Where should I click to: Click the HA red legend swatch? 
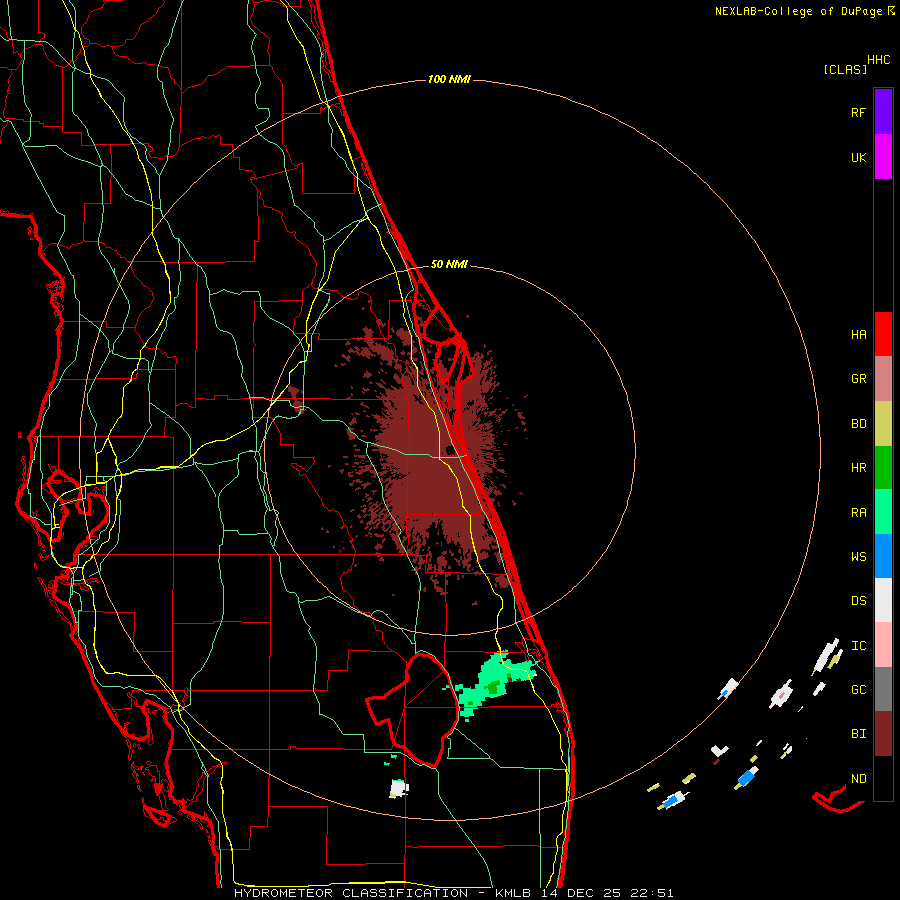pyautogui.click(x=883, y=334)
